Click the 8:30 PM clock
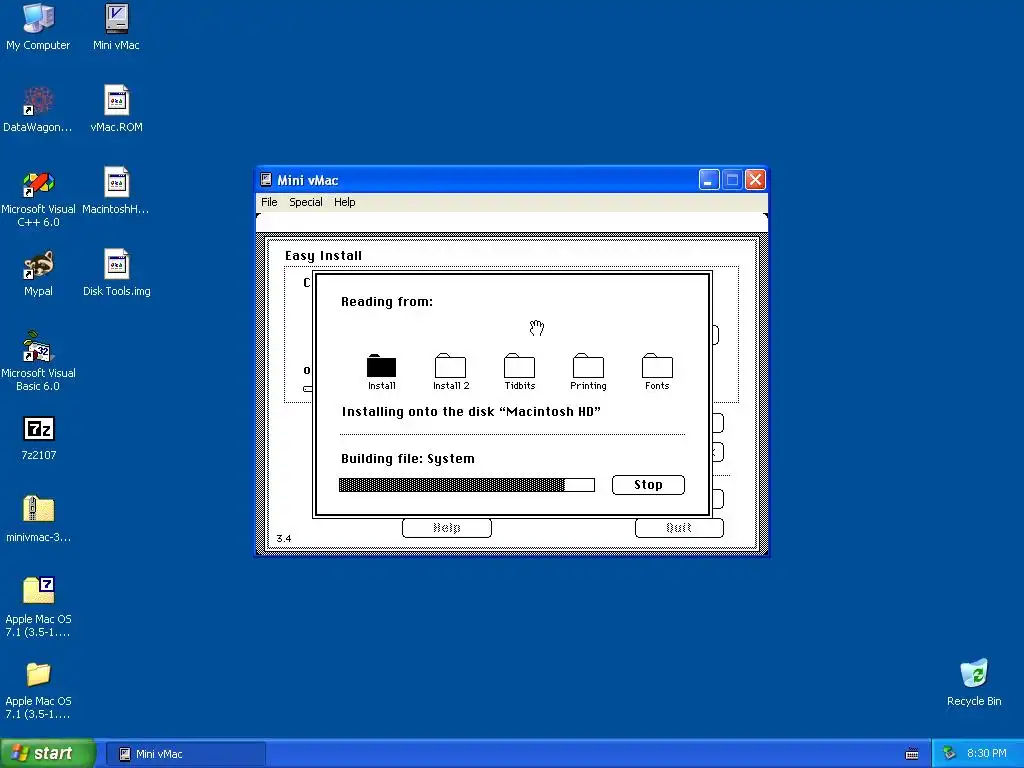Viewport: 1024px width, 768px height. tap(987, 754)
